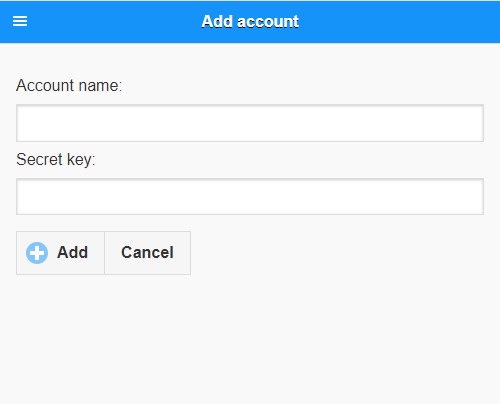Activate the field under Account name label
Image resolution: width=500 pixels, height=404 pixels.
[250, 123]
